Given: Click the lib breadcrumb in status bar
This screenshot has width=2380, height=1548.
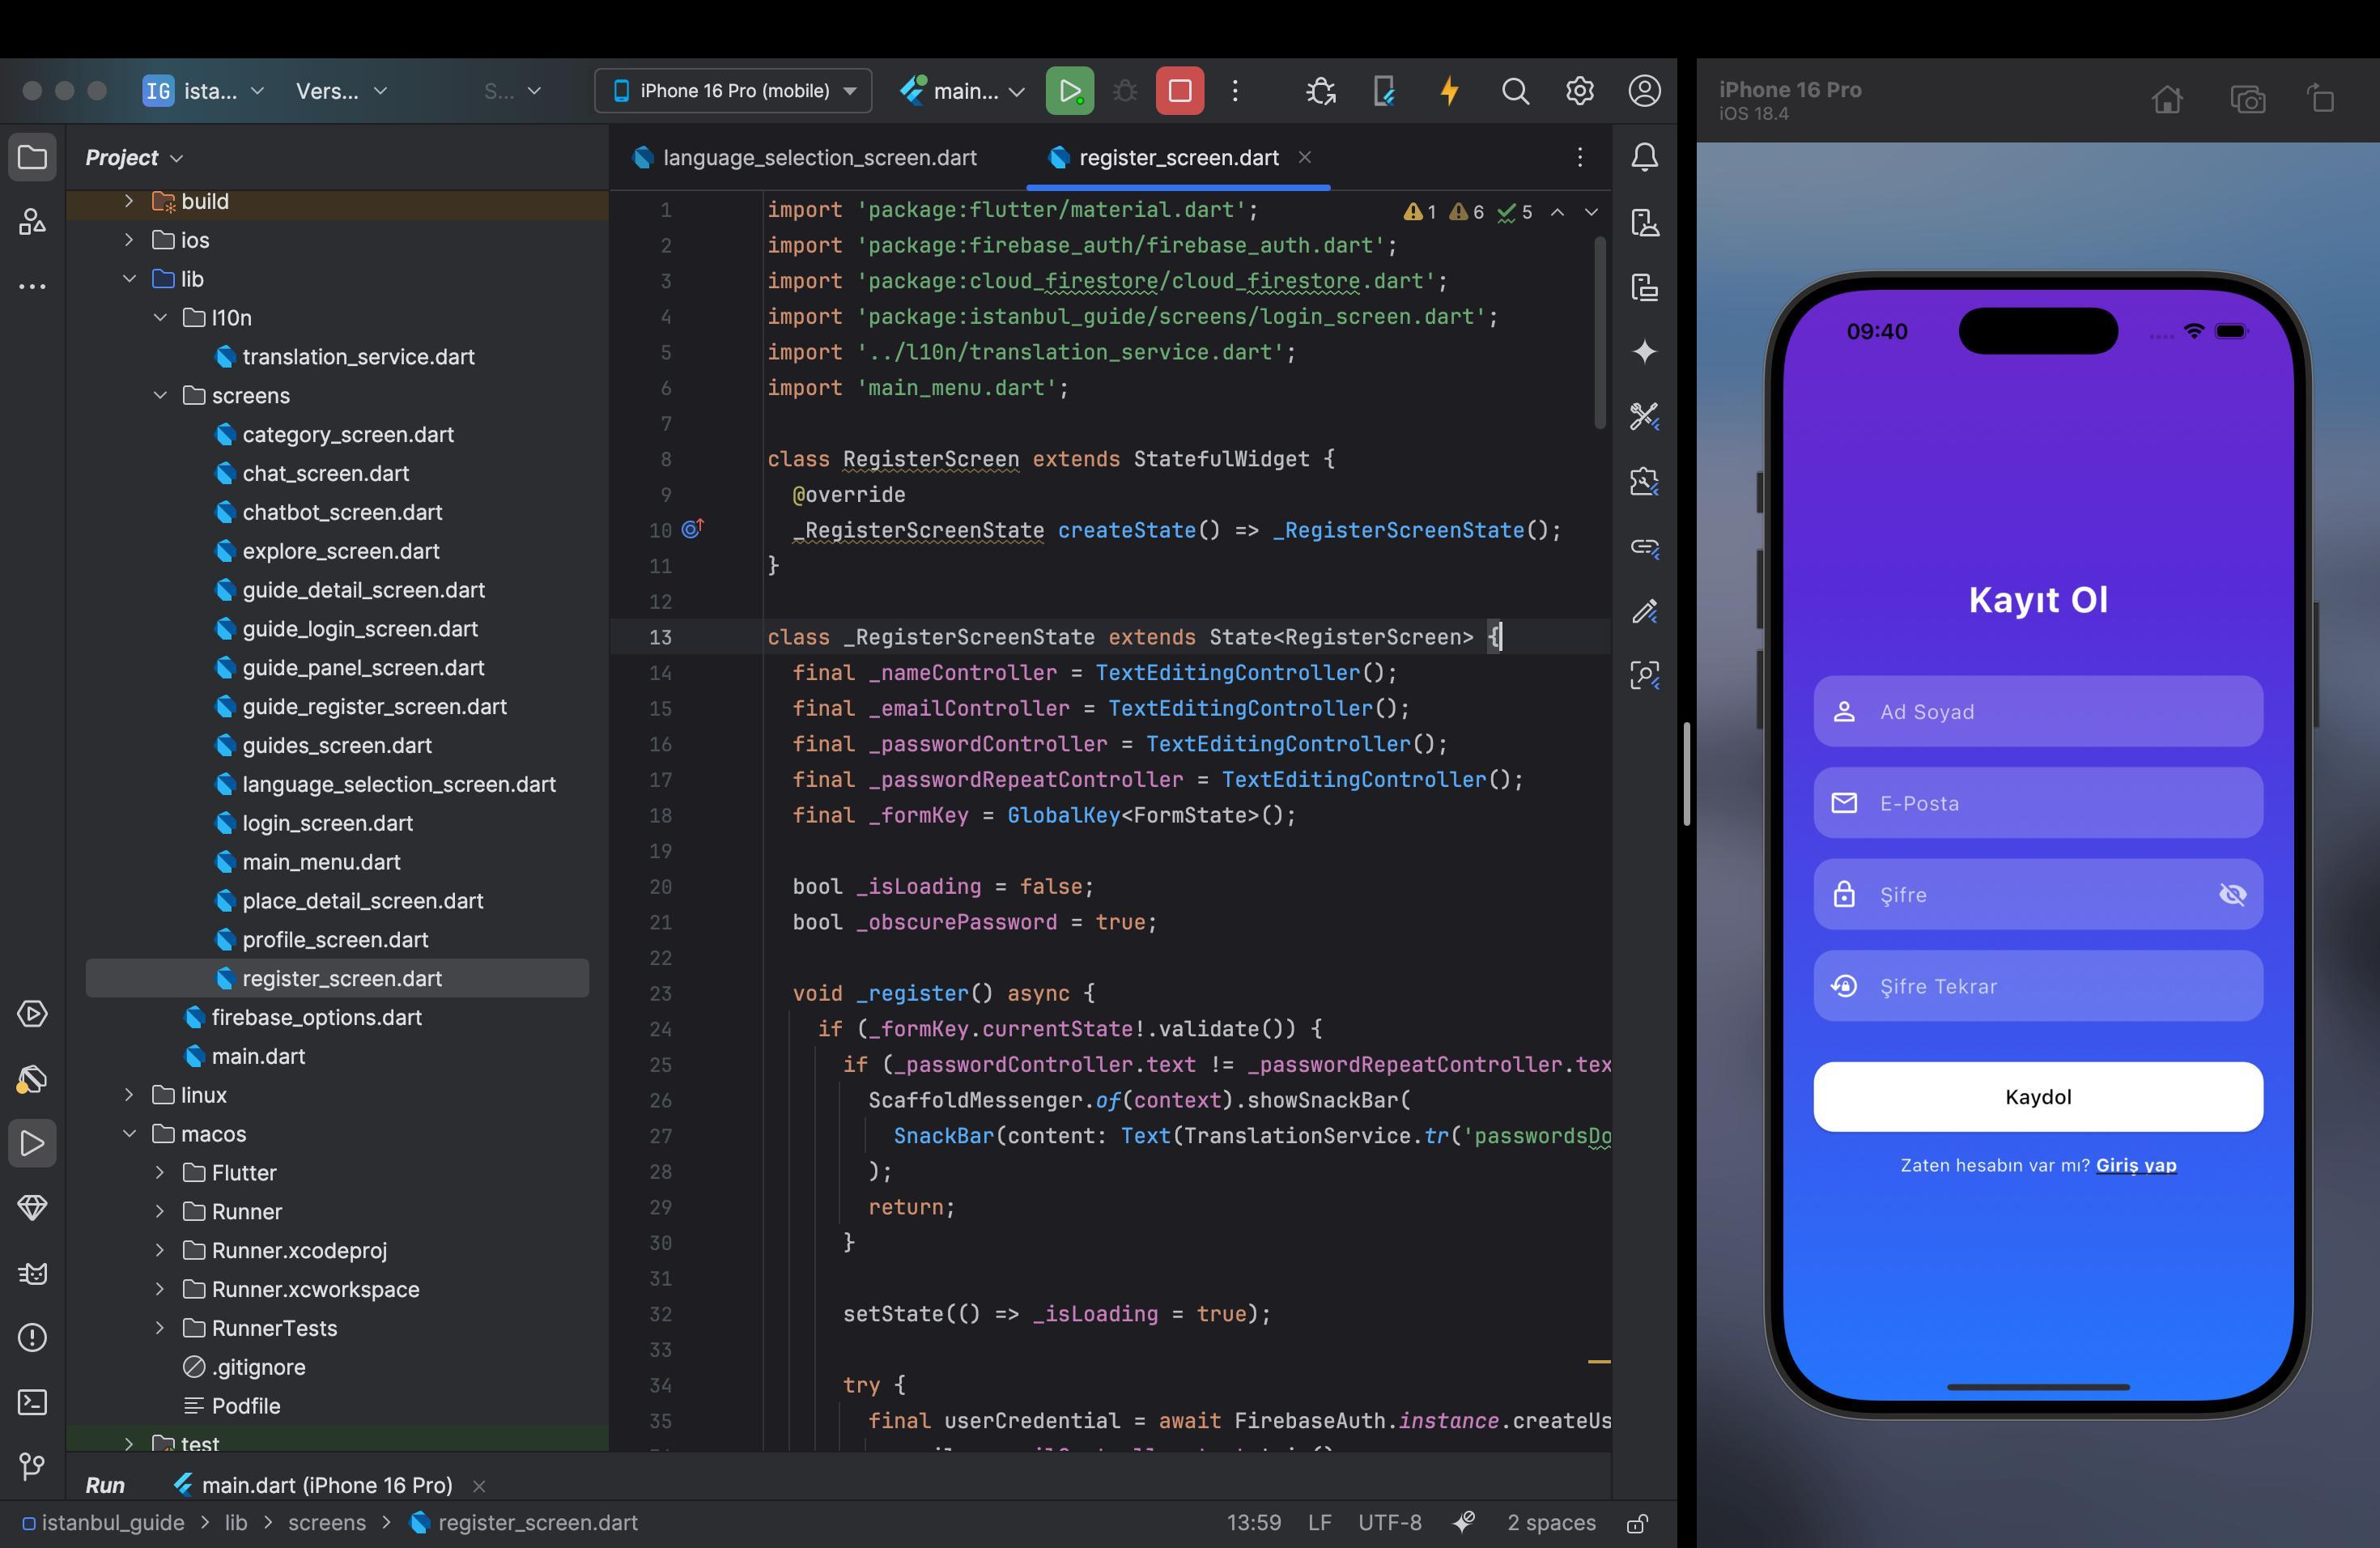Looking at the screenshot, I should [236, 1523].
